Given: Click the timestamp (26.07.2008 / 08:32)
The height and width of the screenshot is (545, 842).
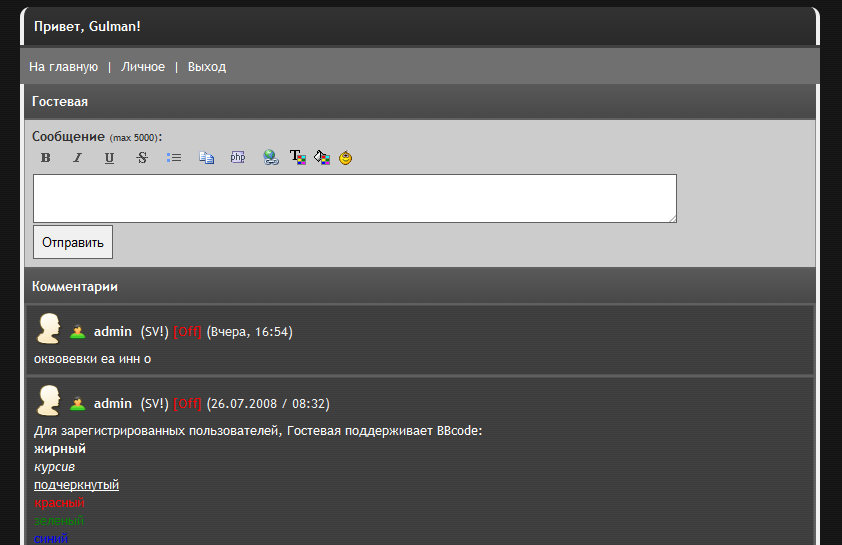Looking at the screenshot, I should coord(268,404).
